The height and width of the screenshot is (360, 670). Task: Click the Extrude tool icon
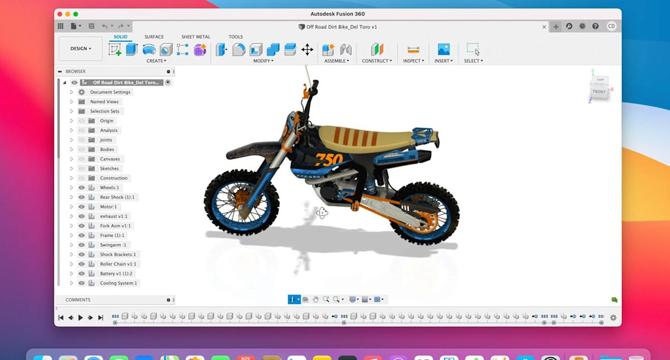click(132, 50)
